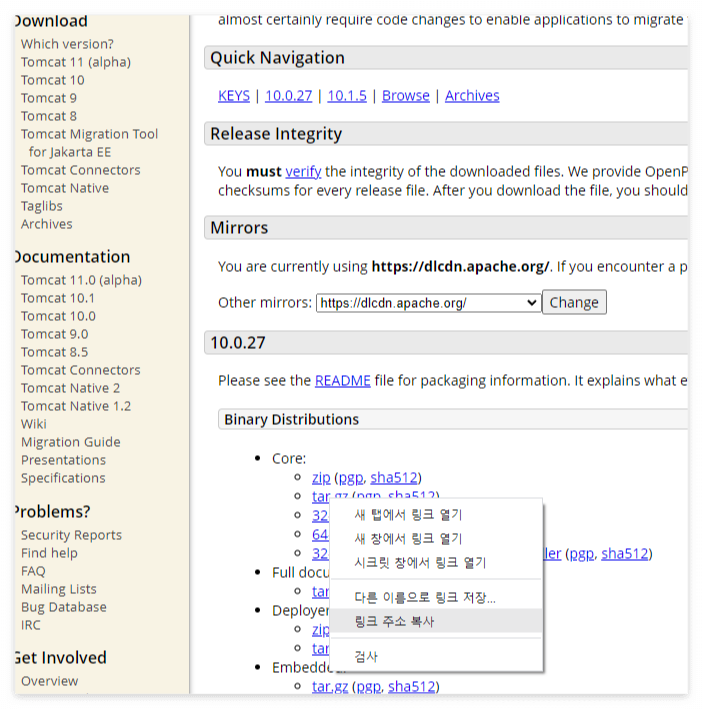
Task: Open Tomcat 8 download sidebar link
Action: coord(49,116)
